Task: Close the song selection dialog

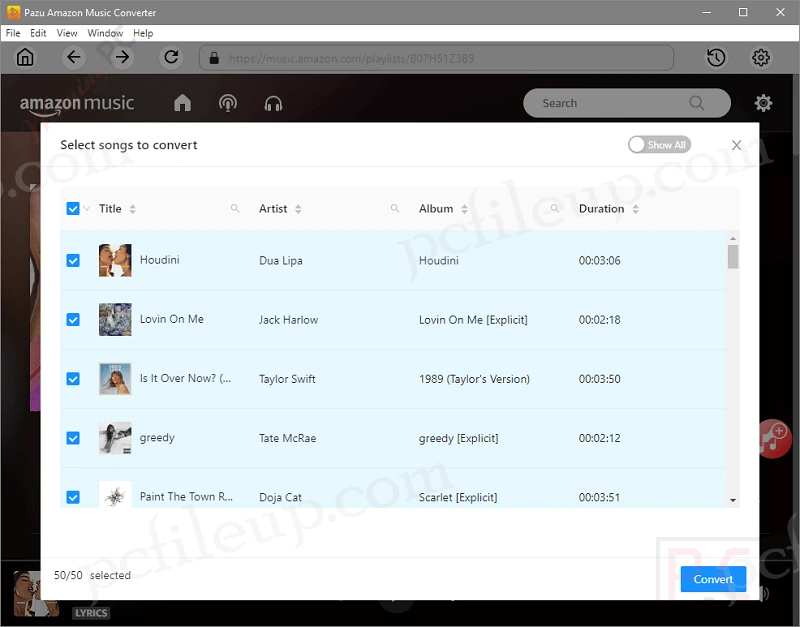Action: pos(737,145)
